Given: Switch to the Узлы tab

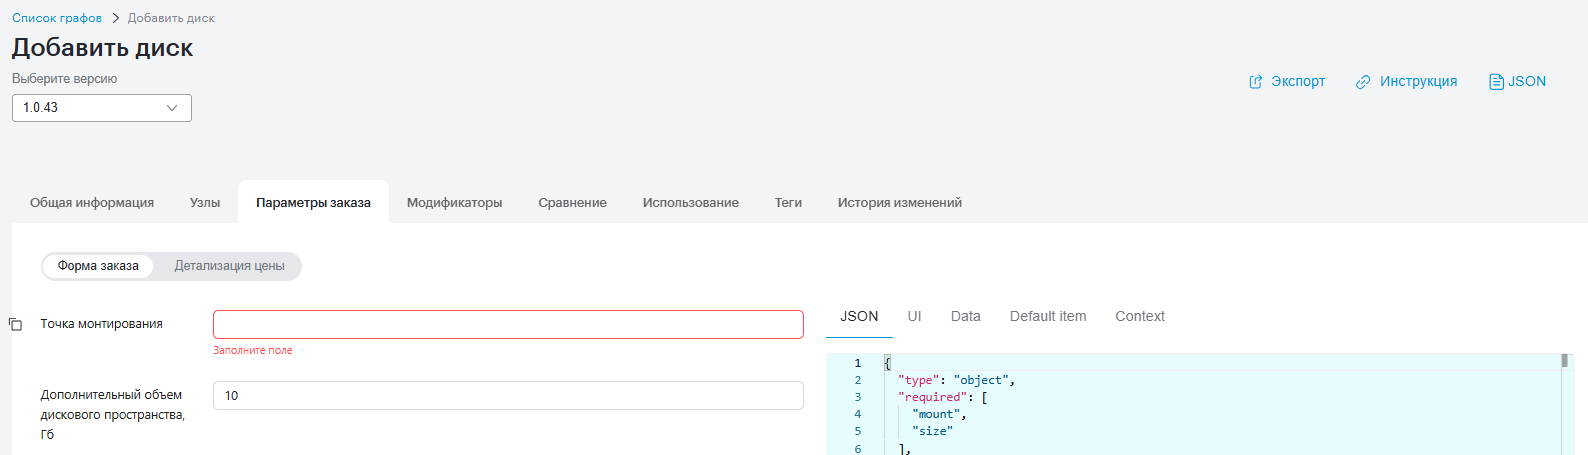Looking at the screenshot, I should tap(205, 202).
